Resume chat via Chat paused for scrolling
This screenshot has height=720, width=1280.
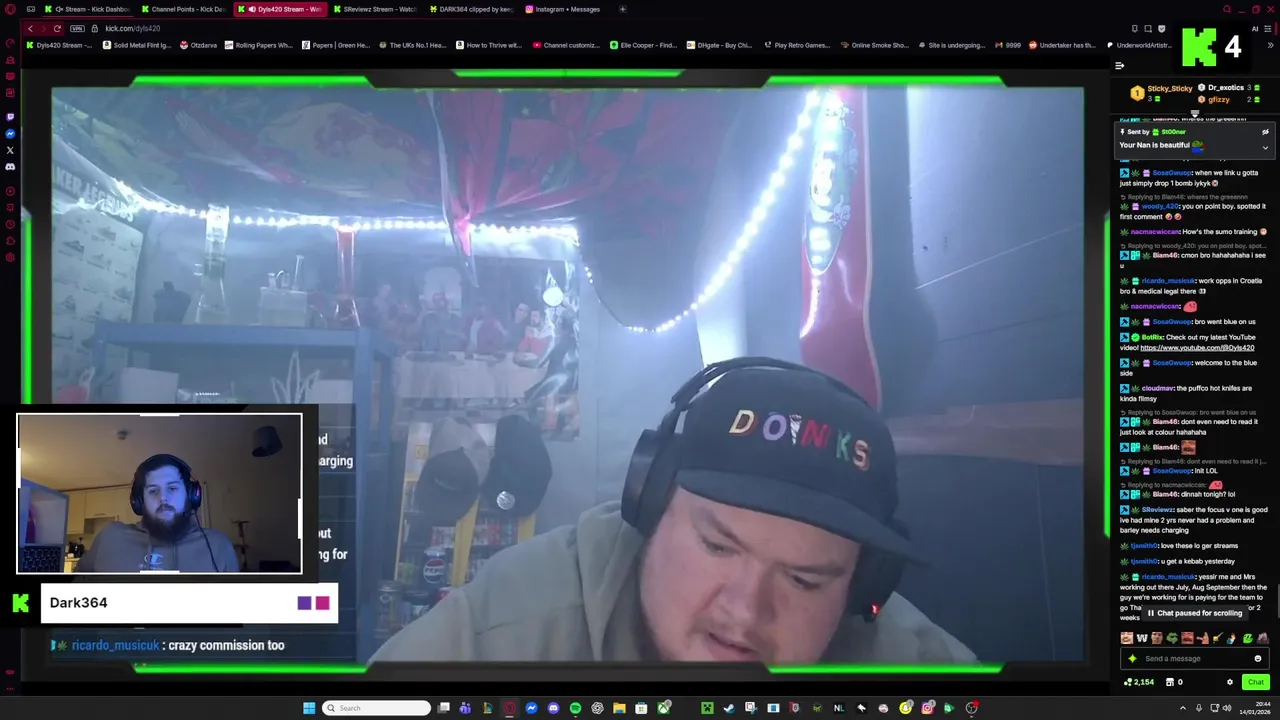click(1194, 613)
